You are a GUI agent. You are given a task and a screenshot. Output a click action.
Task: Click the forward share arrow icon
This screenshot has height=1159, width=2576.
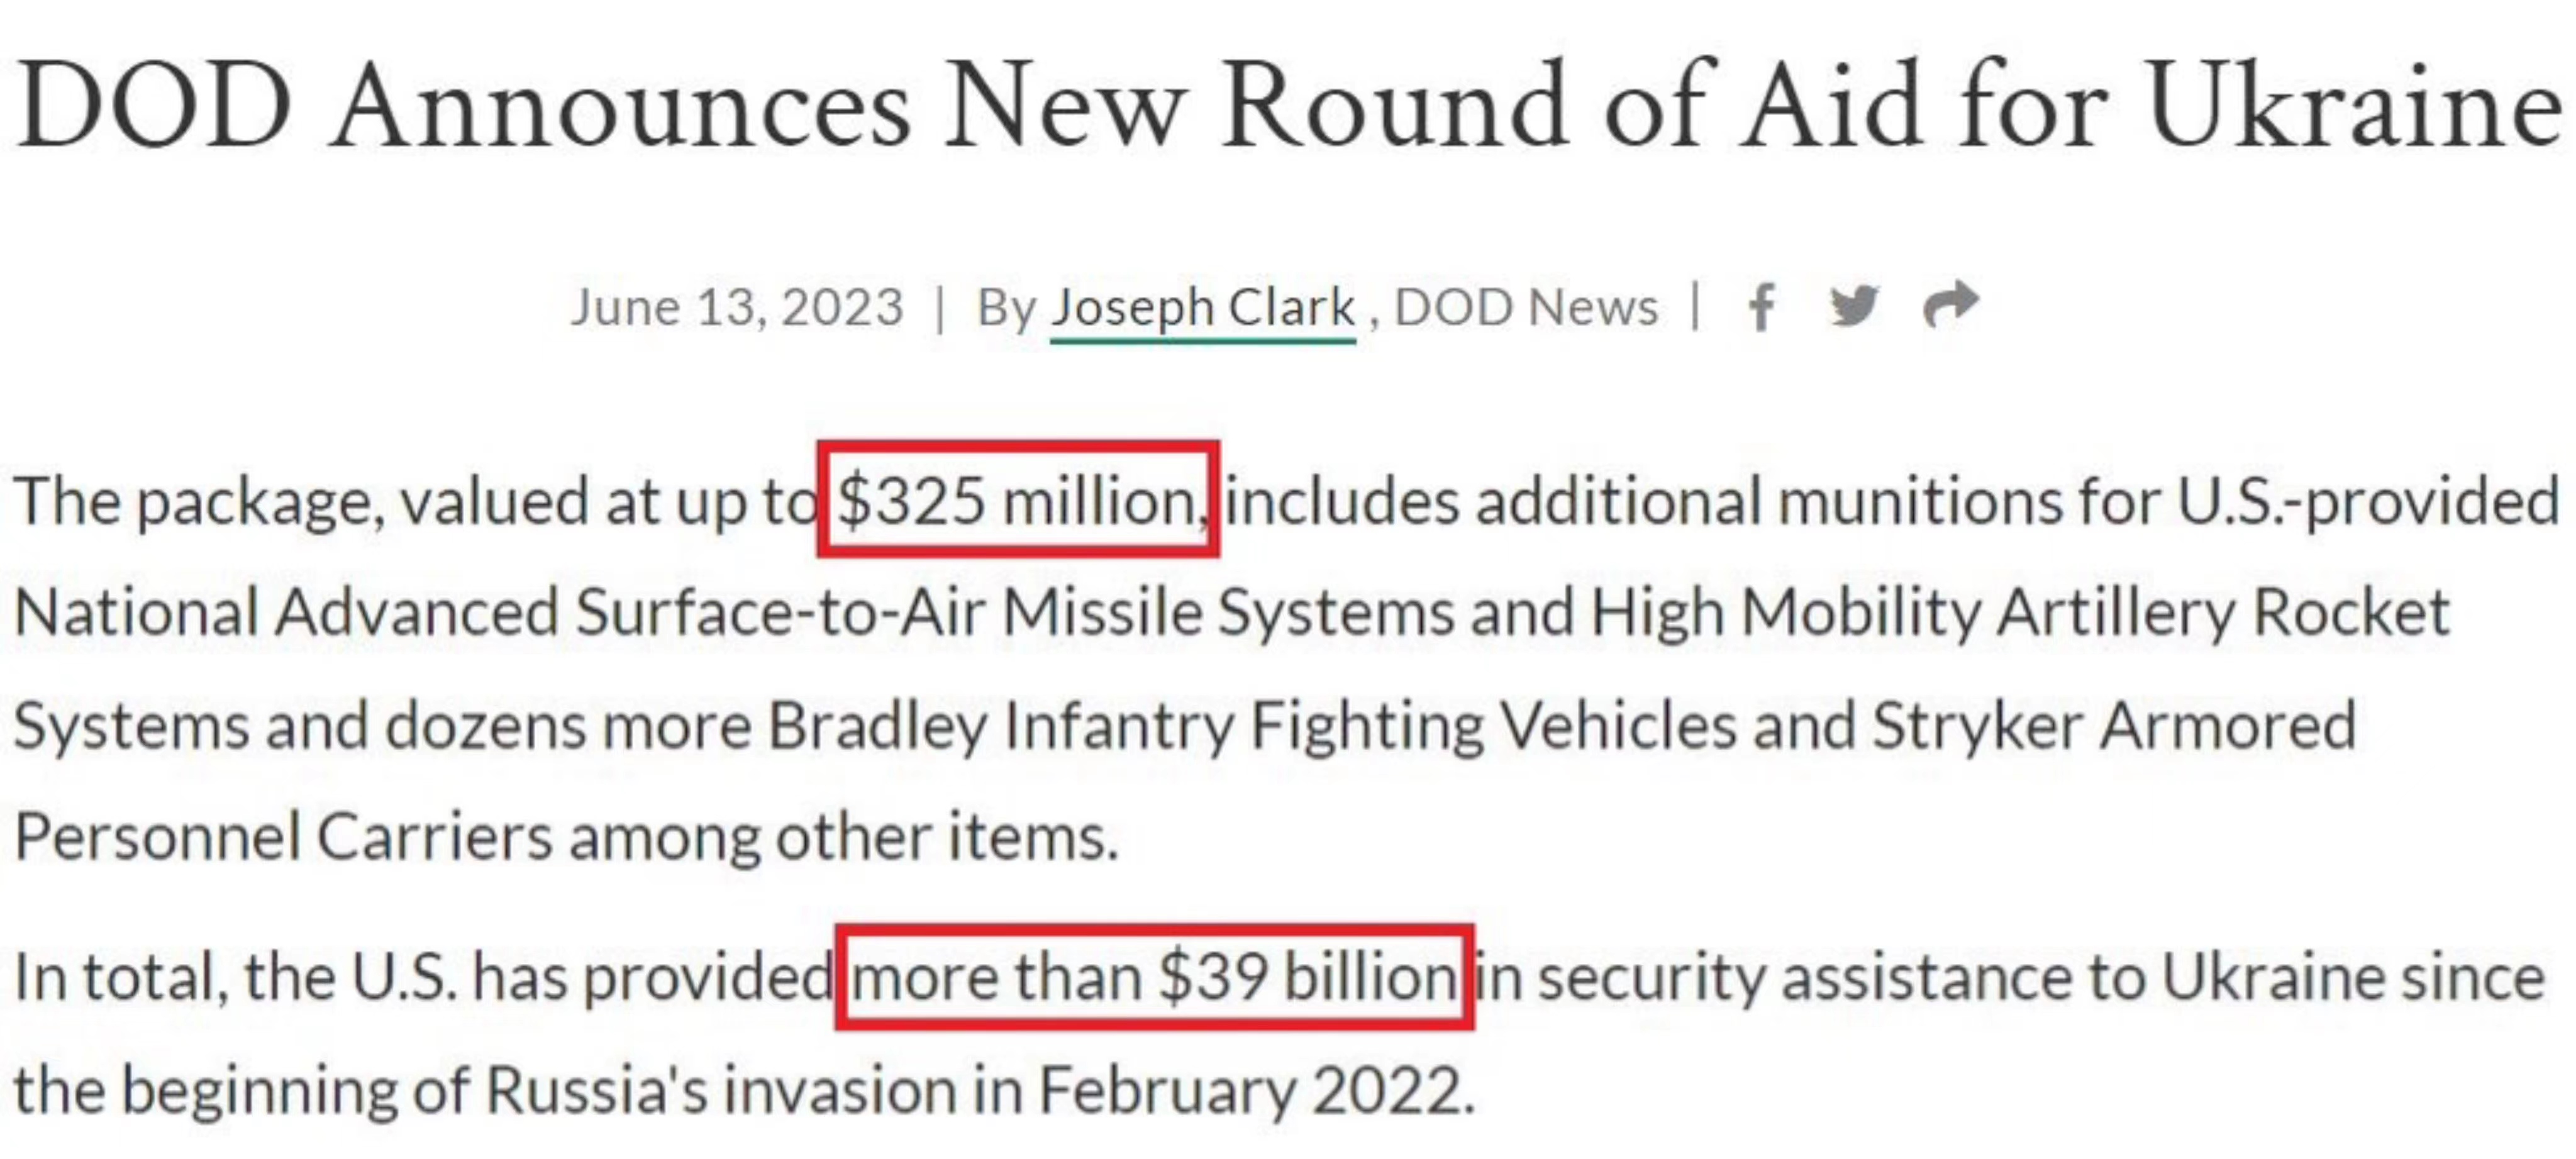1950,304
